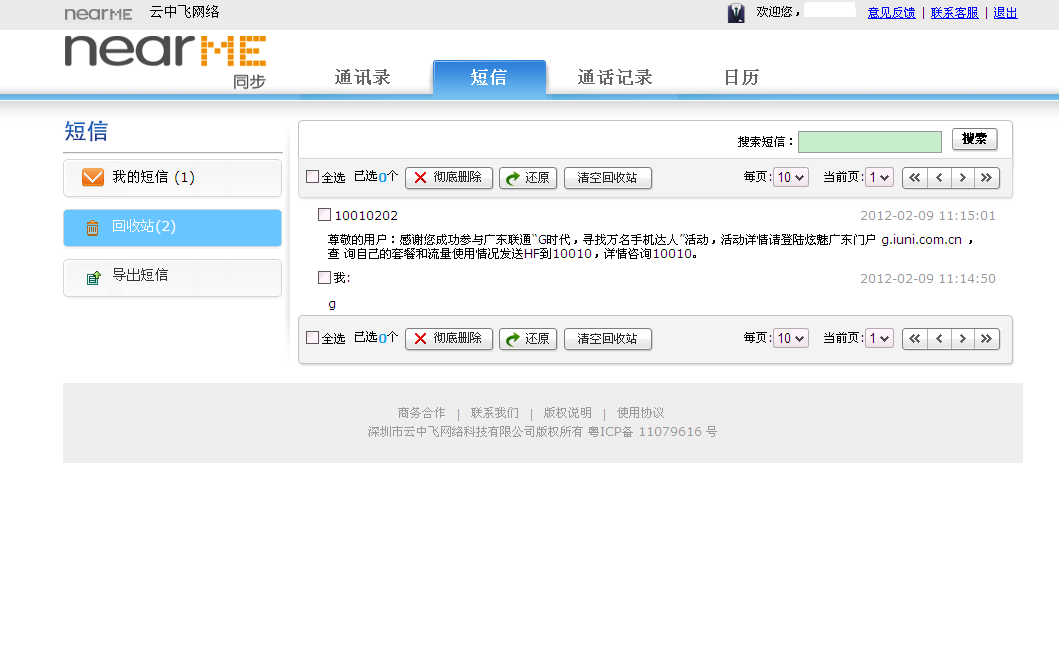
Task: Switch to 通讯录 tab
Action: point(363,78)
